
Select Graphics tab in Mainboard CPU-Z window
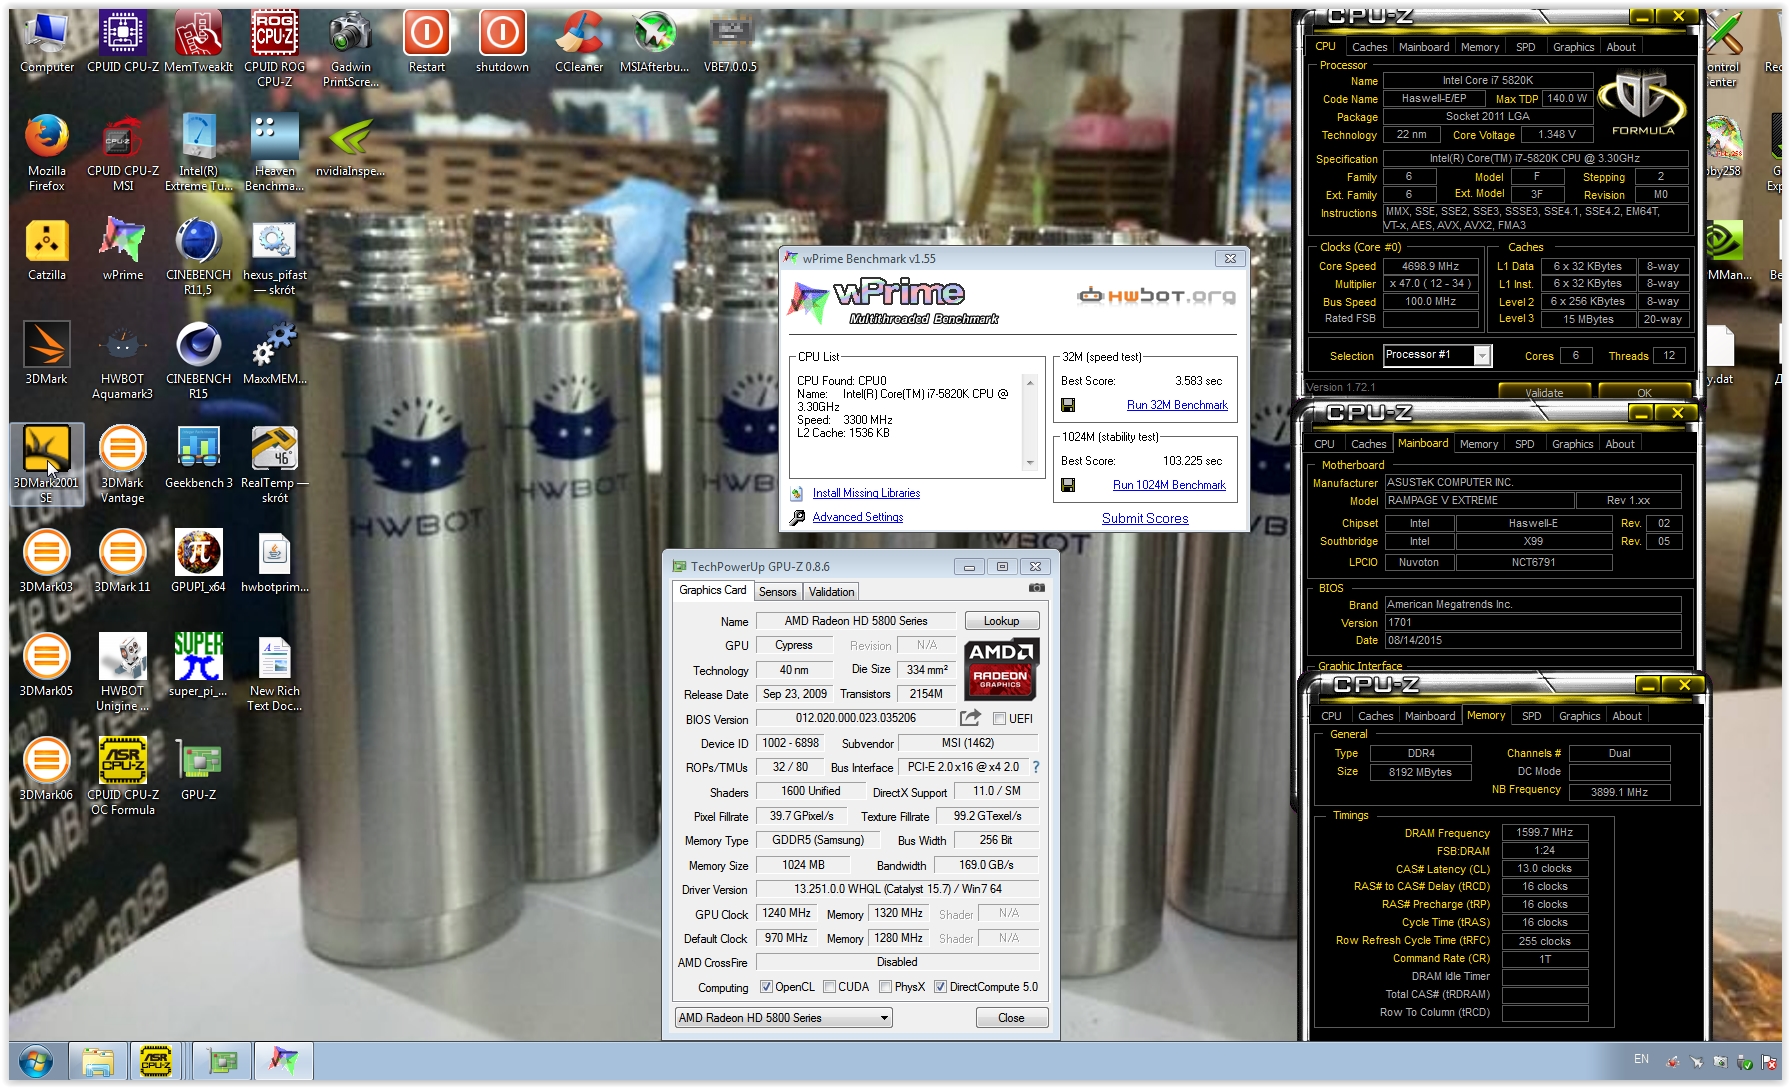1572,444
